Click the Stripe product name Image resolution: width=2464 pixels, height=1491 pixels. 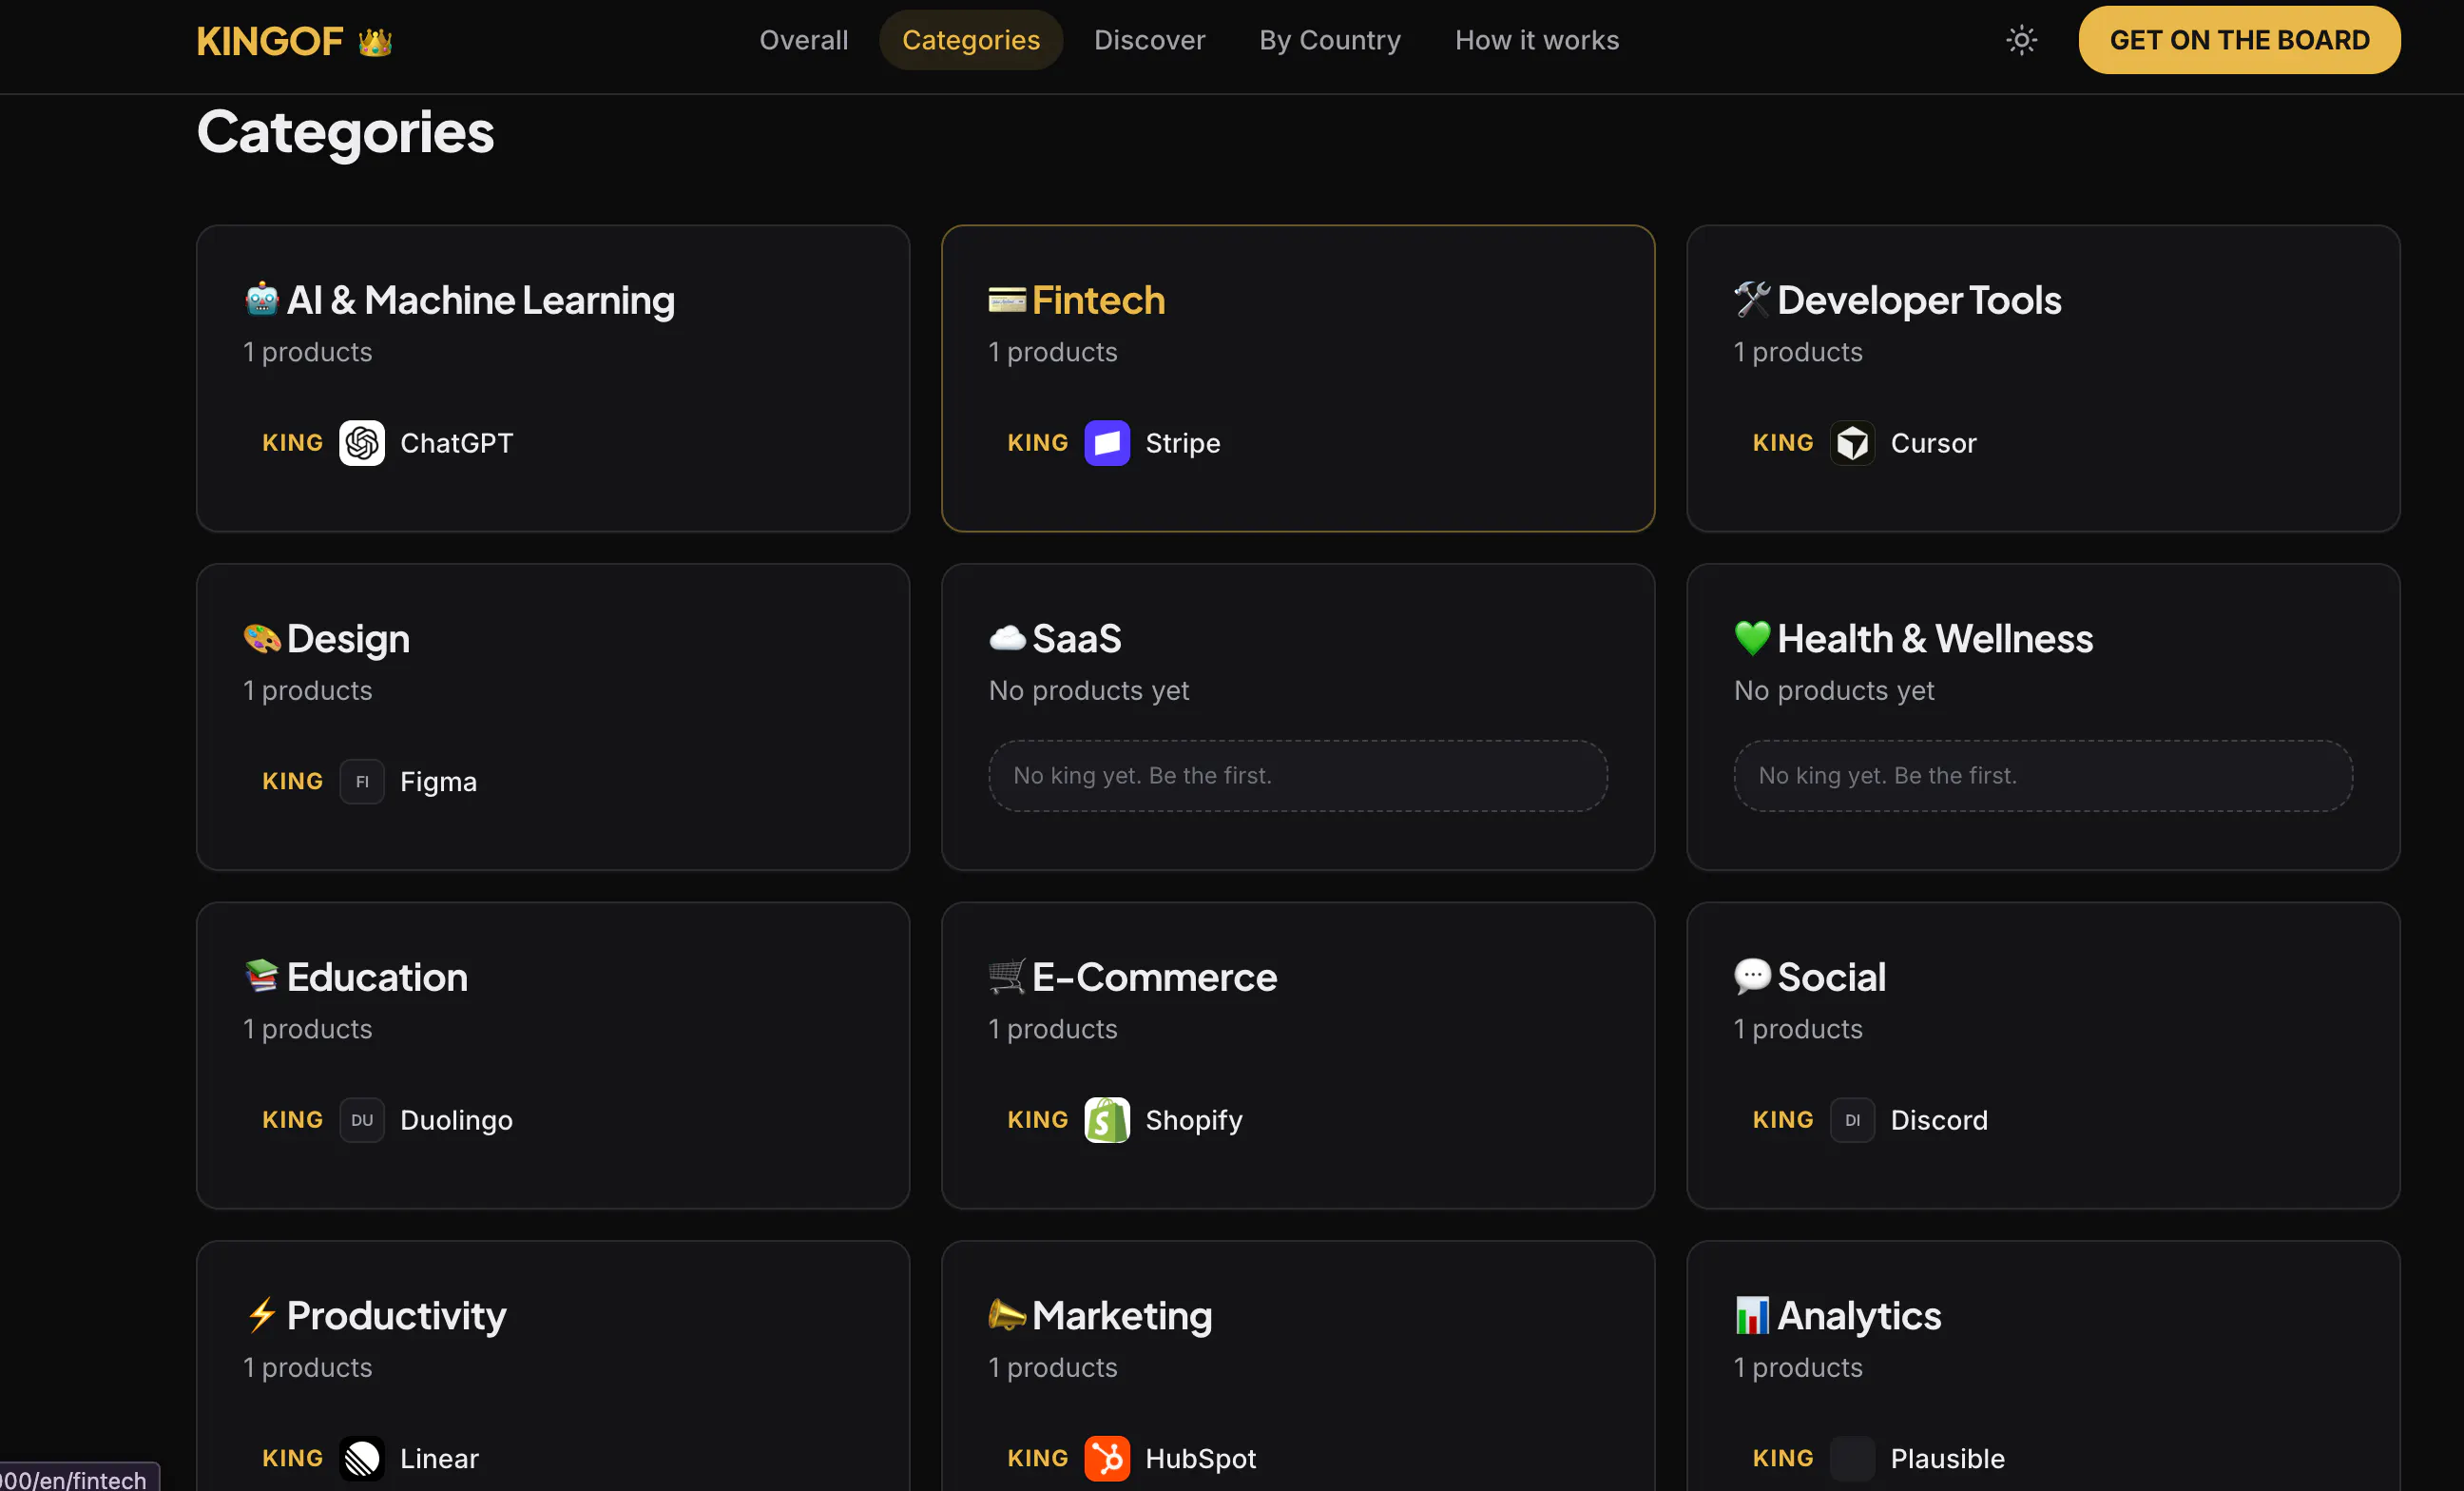[x=1183, y=443]
